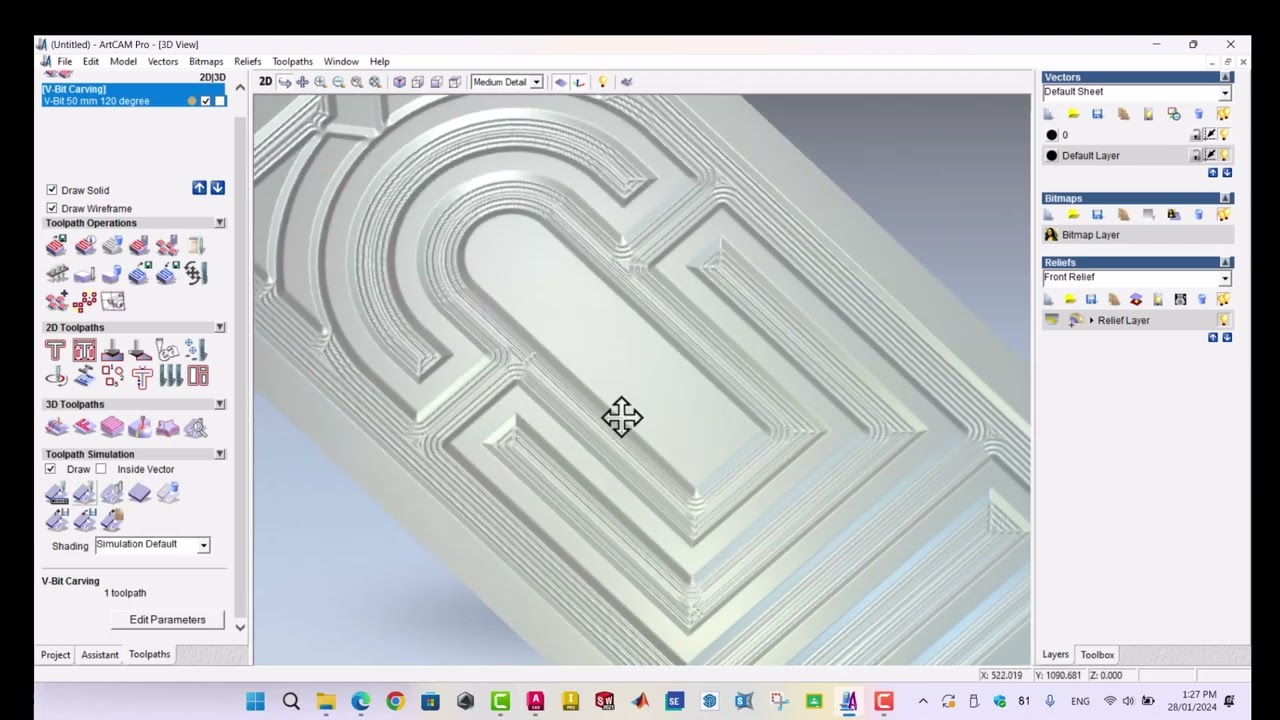Toggle visibility bulb for Default Layer
This screenshot has height=720, width=1280.
[x=1225, y=155]
